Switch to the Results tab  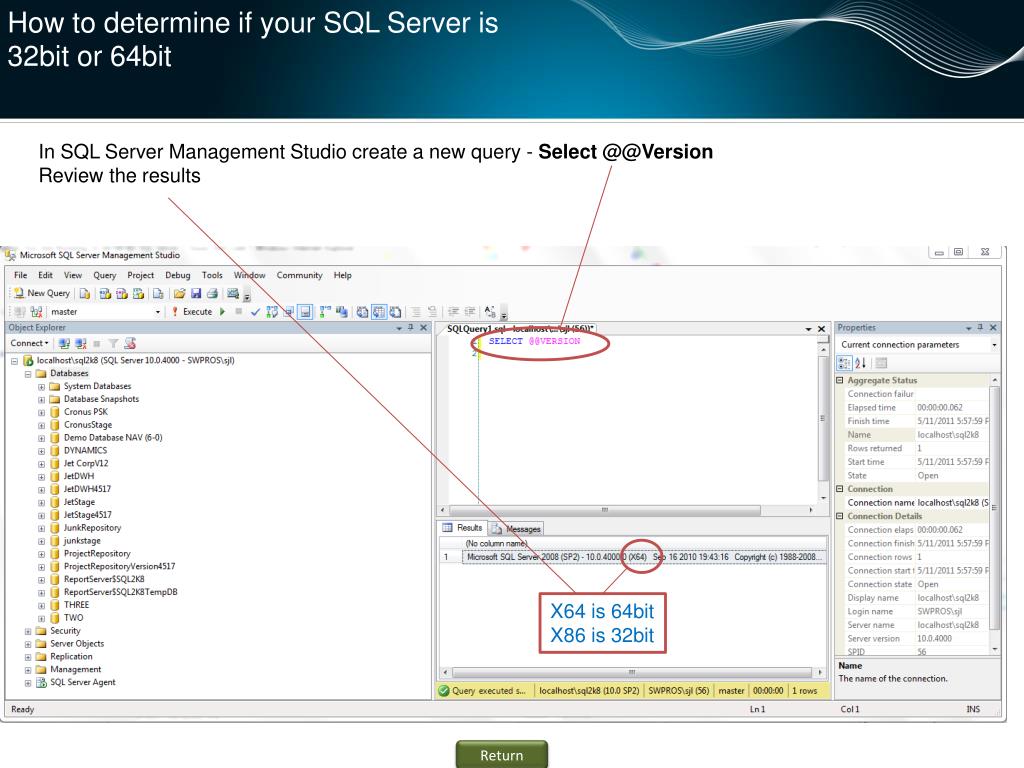click(x=463, y=528)
